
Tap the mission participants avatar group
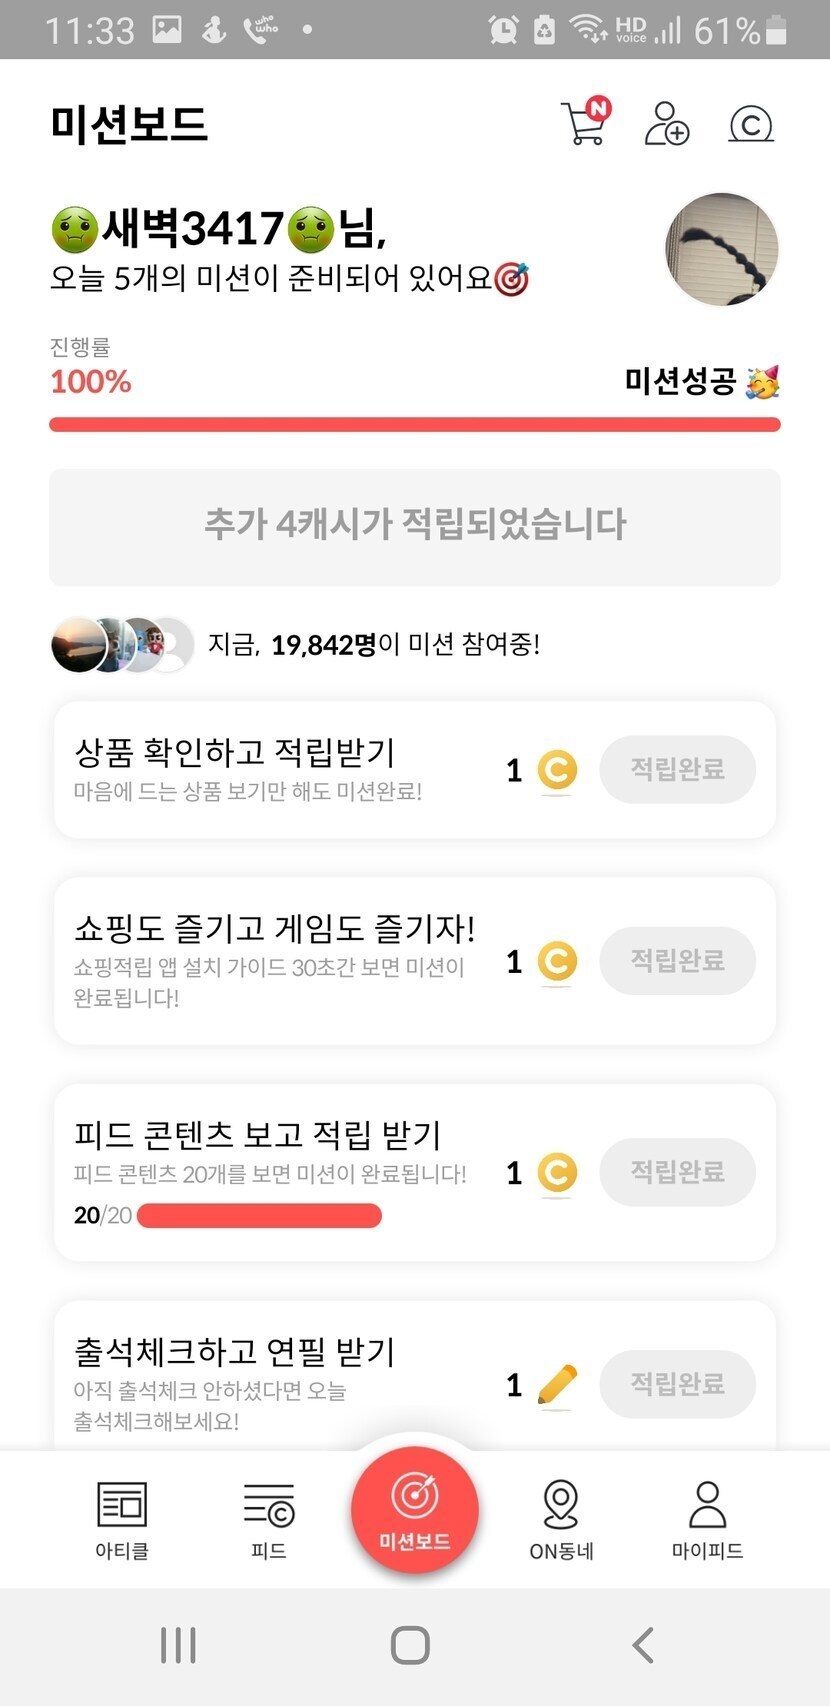tap(122, 645)
